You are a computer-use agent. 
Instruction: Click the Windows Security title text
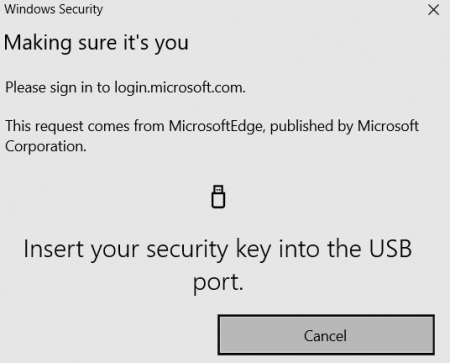tap(54, 9)
